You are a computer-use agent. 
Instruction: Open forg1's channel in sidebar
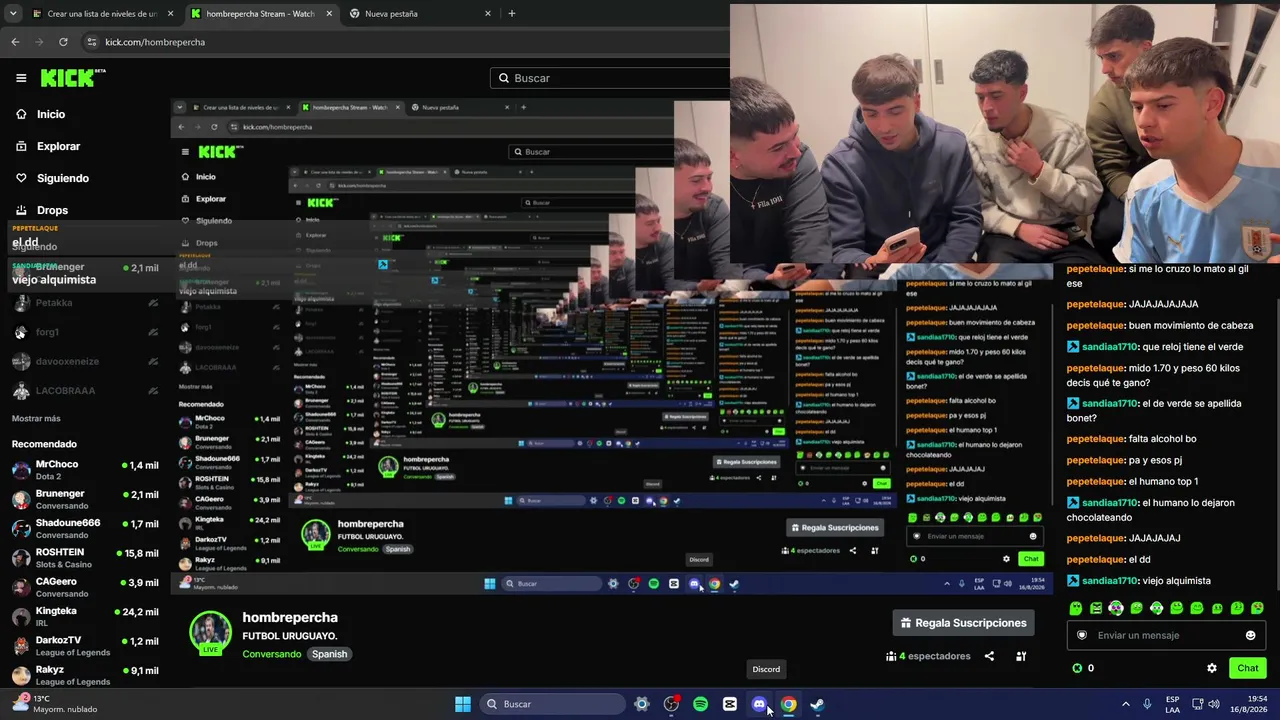click(x=85, y=332)
